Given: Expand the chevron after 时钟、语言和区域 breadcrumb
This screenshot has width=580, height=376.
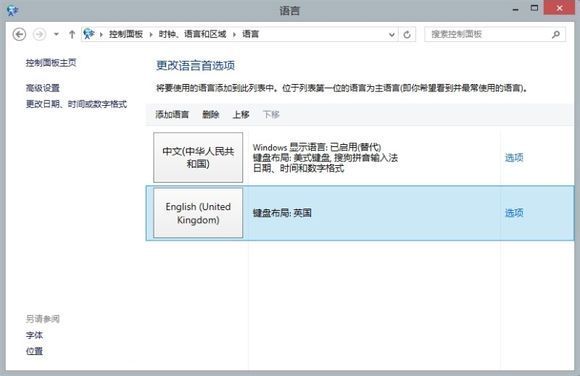Looking at the screenshot, I should [234, 35].
